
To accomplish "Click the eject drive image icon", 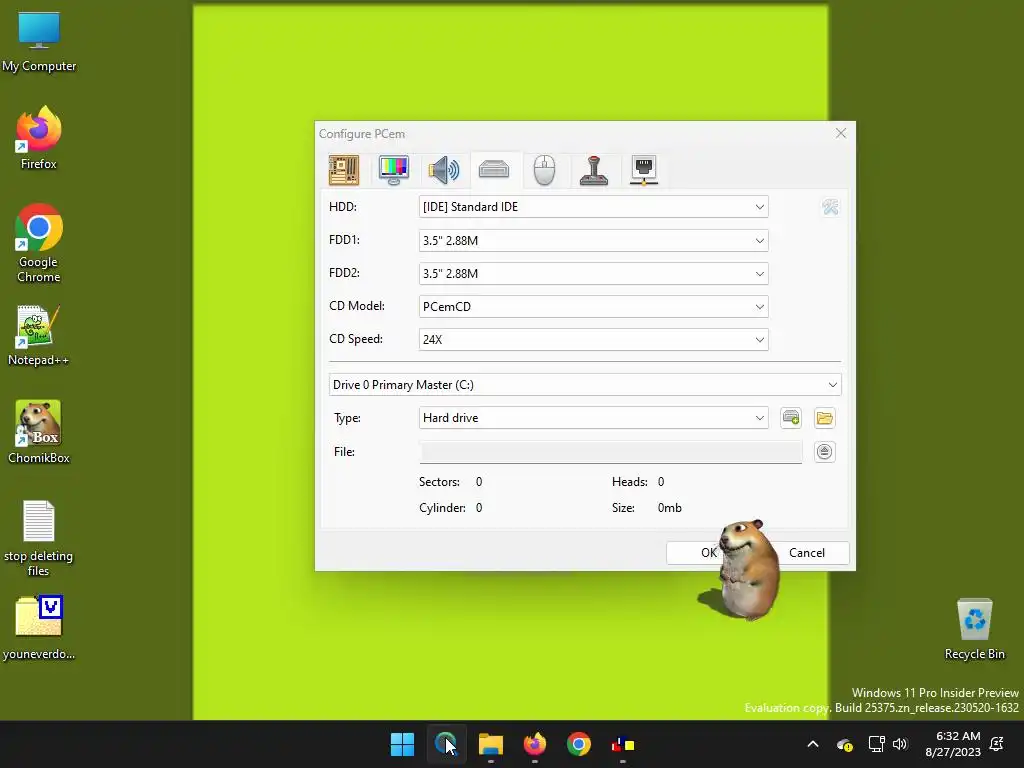I will [x=825, y=452].
